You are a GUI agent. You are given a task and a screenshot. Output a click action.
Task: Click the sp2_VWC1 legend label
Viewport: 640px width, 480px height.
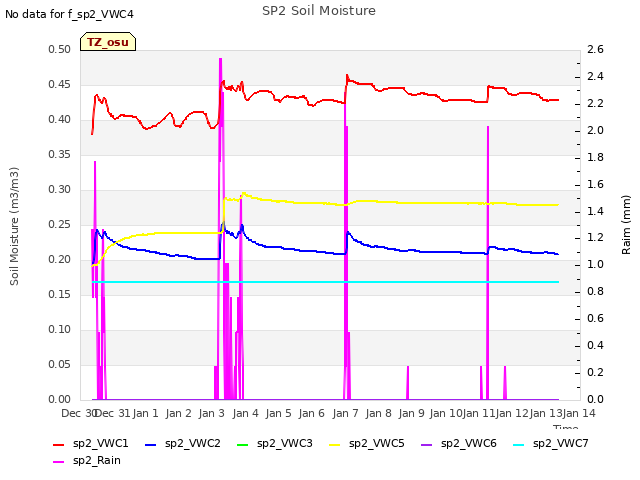tap(100, 443)
